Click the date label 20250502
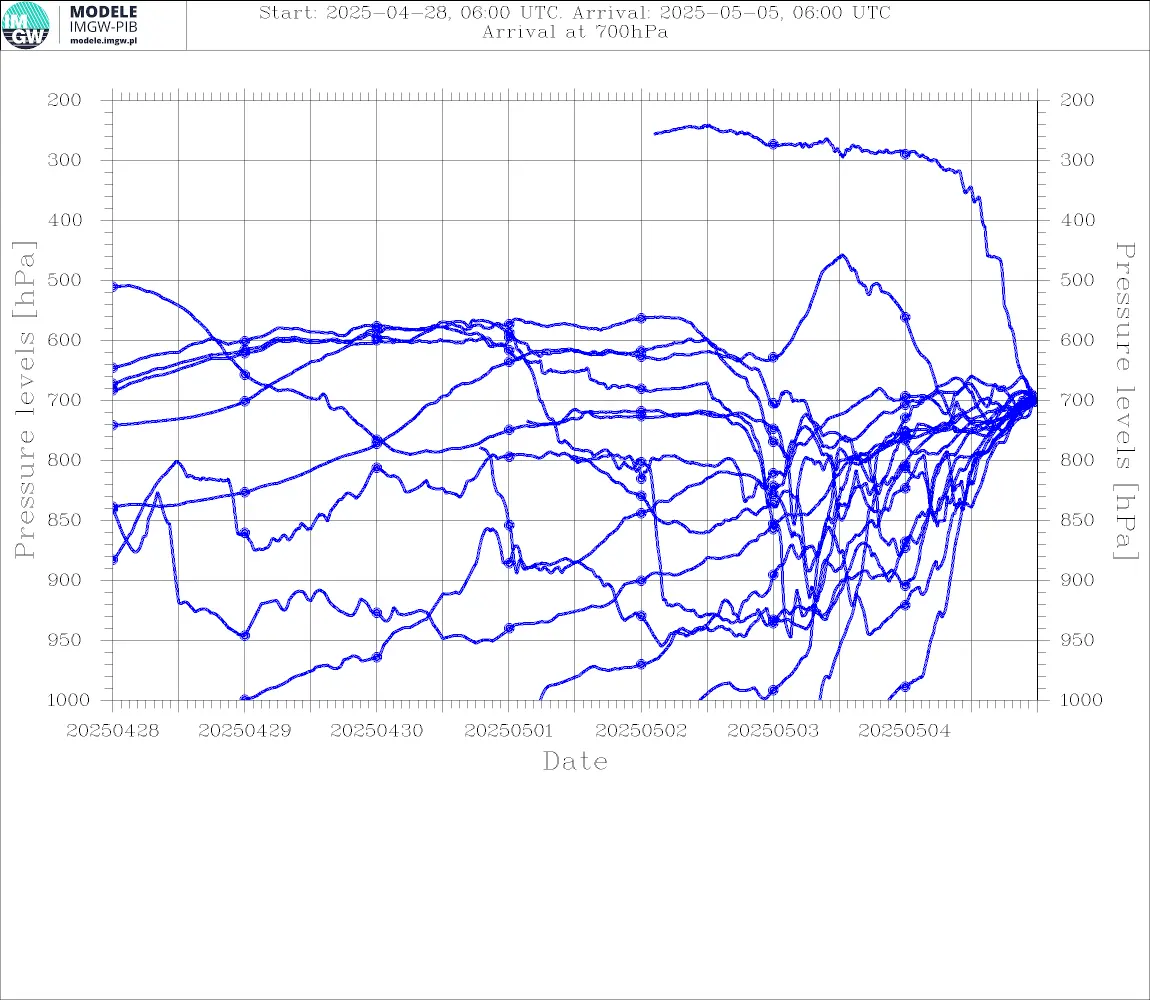 coord(641,731)
